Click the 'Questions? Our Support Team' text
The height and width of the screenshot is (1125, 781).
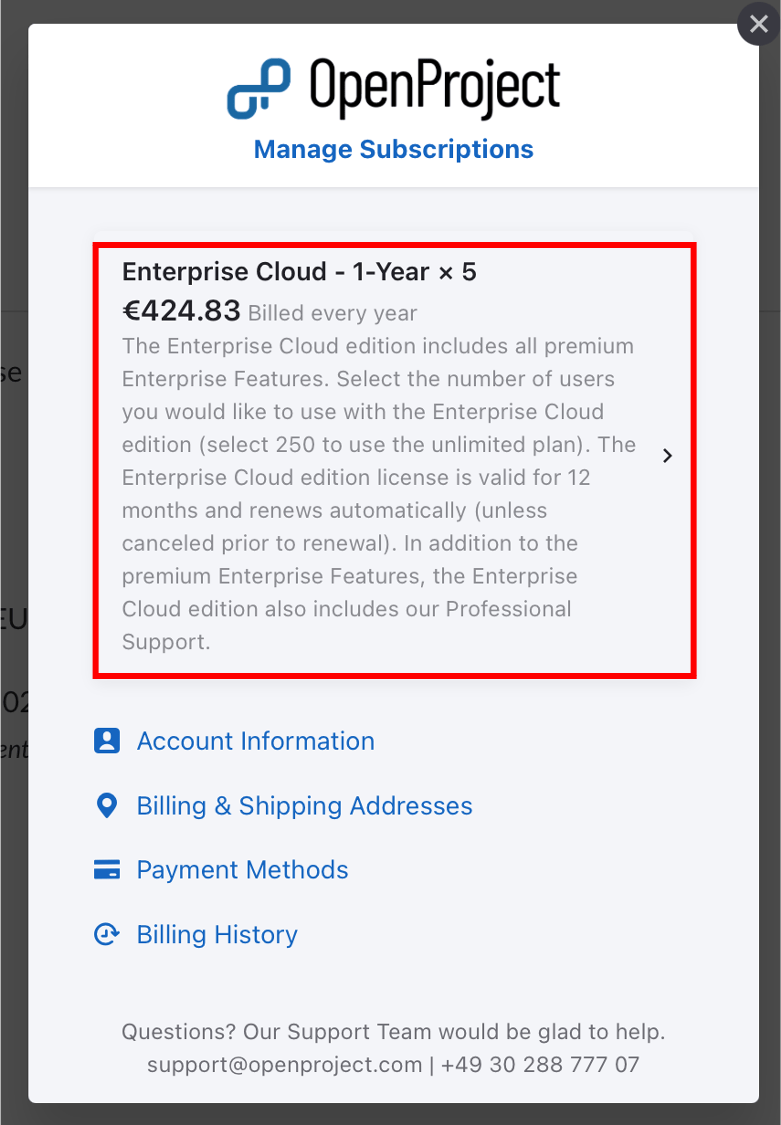(x=393, y=1032)
